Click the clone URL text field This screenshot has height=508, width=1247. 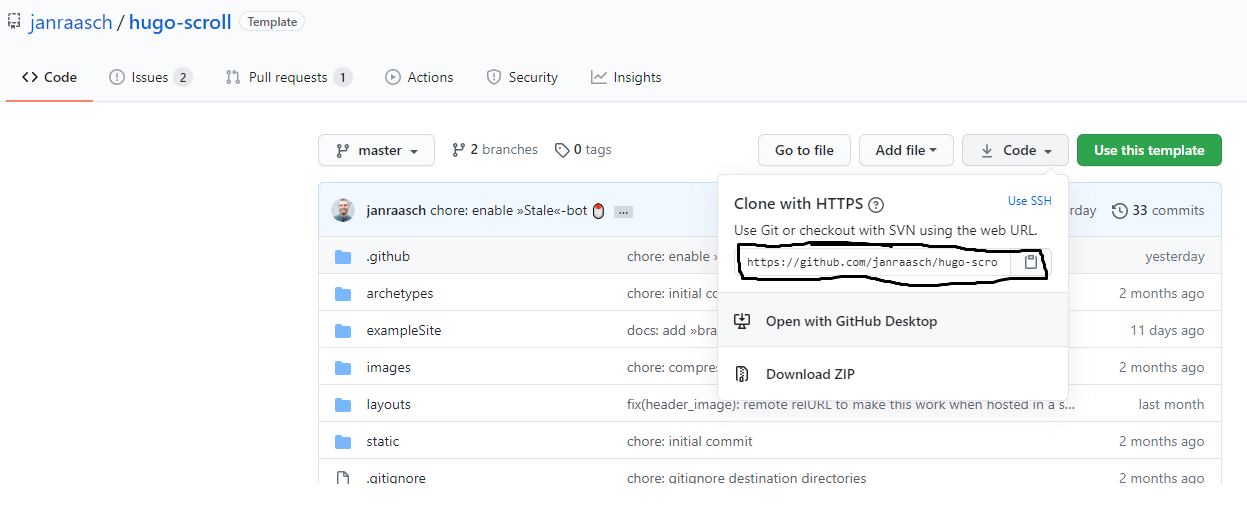pos(875,262)
